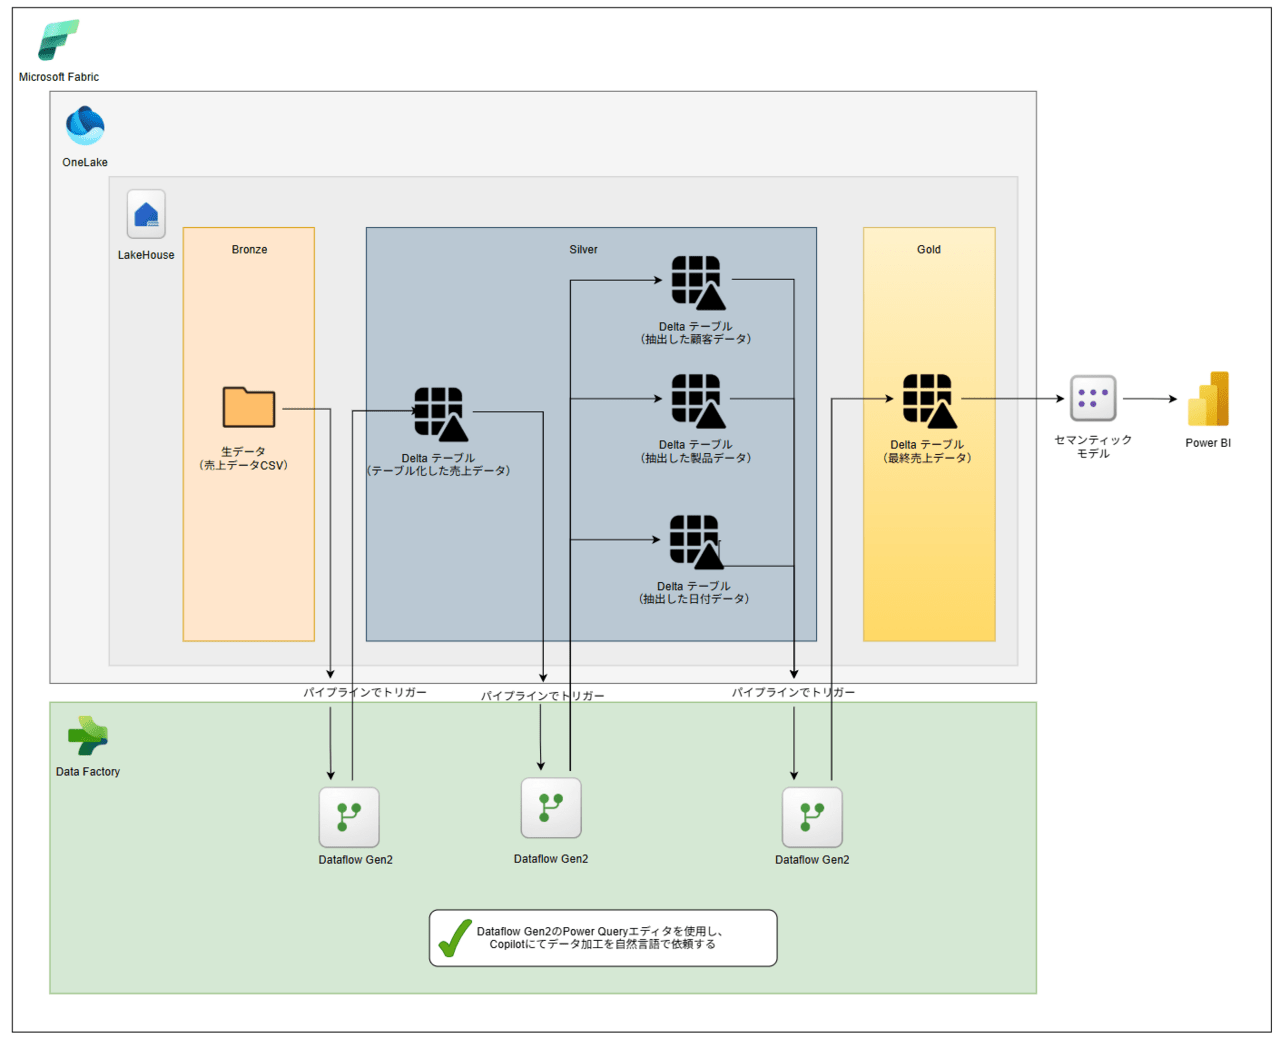Select the raw data folder icon in Bronze
This screenshot has width=1280, height=1038.
click(x=248, y=408)
